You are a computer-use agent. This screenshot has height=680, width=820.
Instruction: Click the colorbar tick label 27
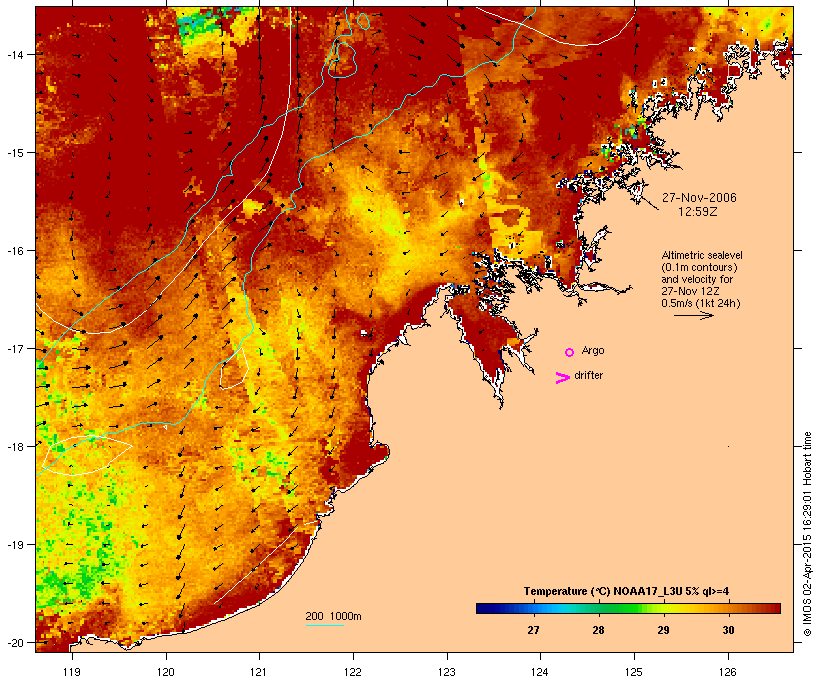[x=533, y=630]
